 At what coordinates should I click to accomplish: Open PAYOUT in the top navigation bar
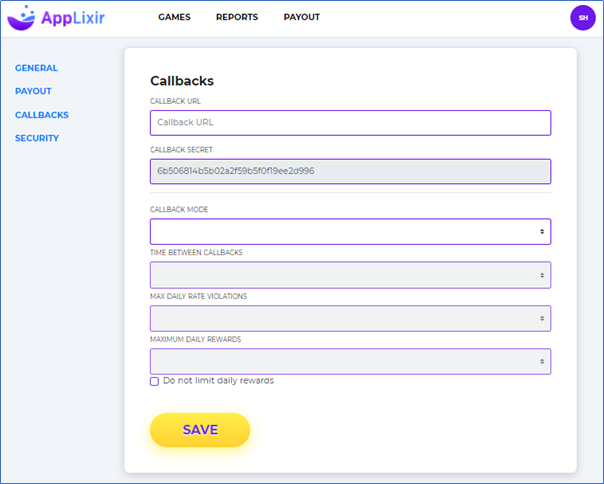click(302, 17)
